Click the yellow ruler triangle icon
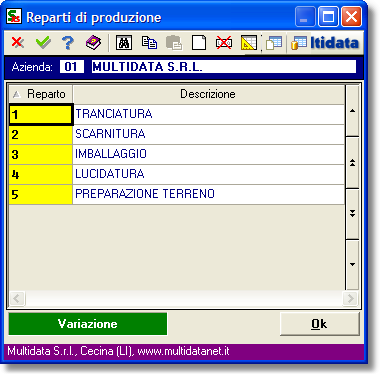The height and width of the screenshot is (376, 380). [x=249, y=43]
